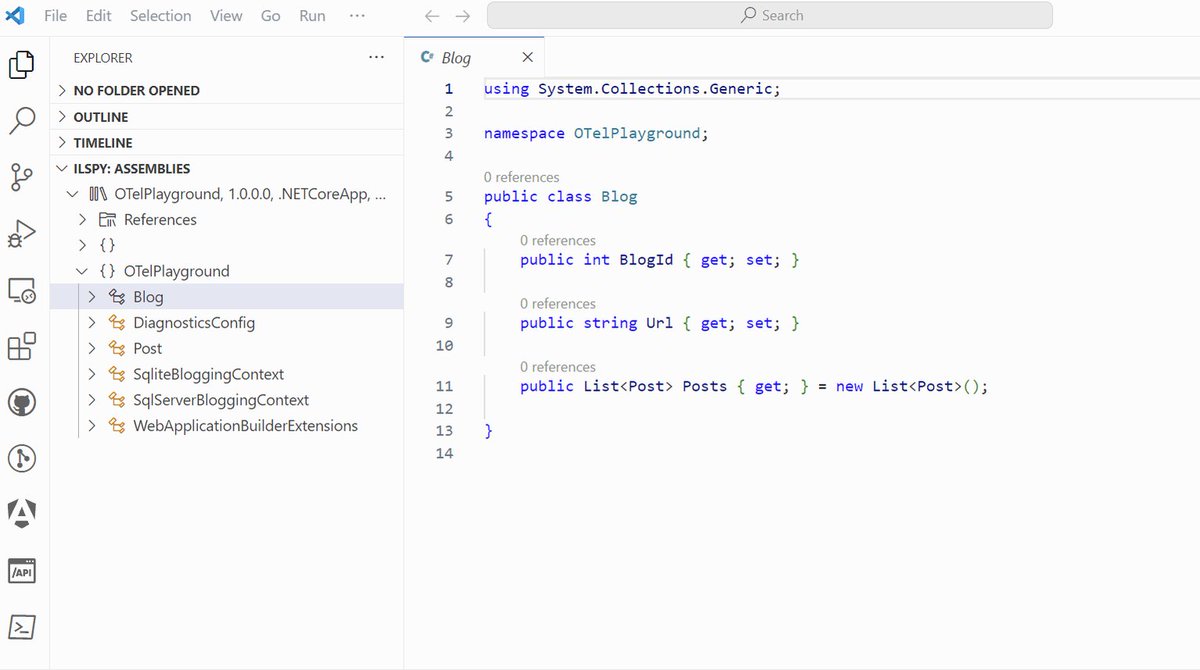Expand the SqlServerBloggingContext node chevron

pyautogui.click(x=91, y=400)
